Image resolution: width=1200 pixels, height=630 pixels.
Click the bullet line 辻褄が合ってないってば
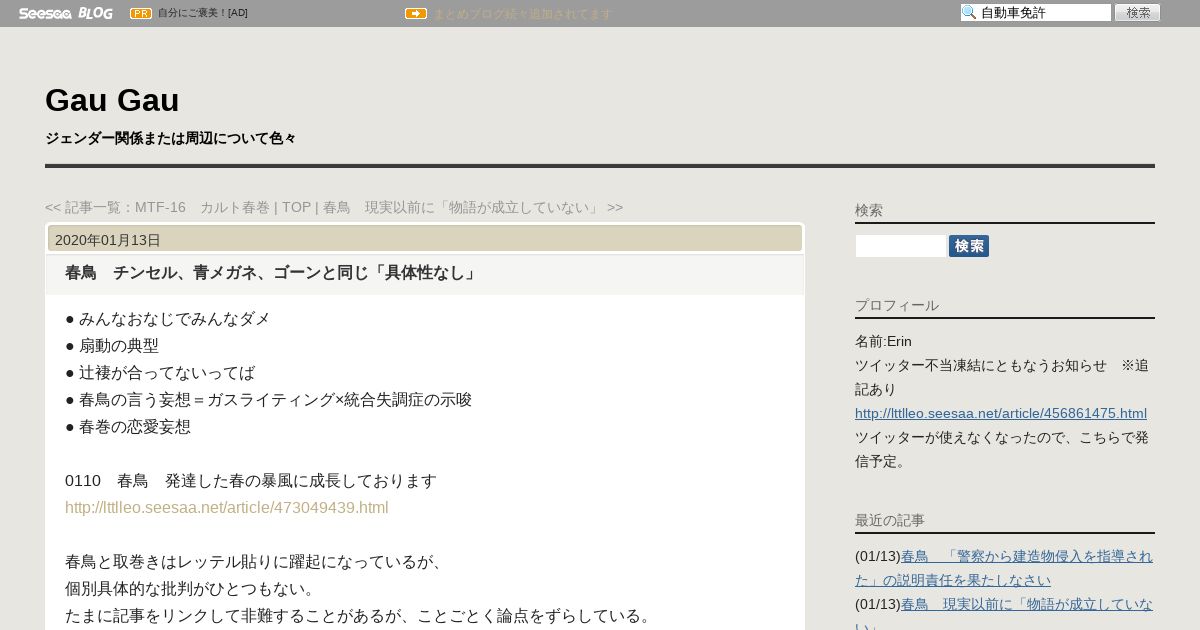tap(160, 373)
